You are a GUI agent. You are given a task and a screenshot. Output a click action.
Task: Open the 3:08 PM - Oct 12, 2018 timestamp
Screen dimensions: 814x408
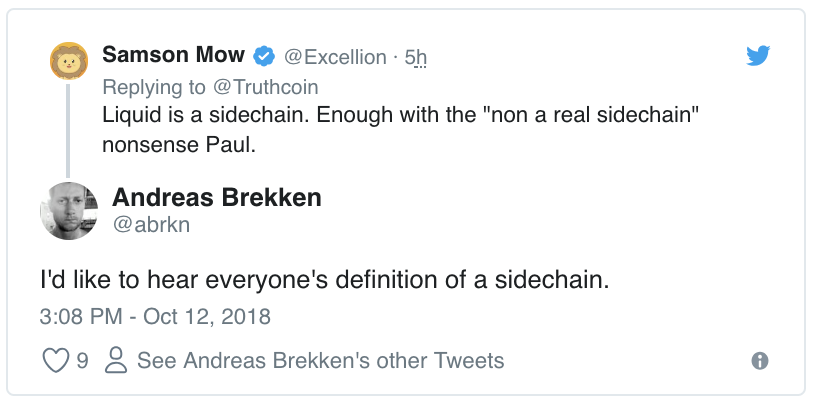click(x=156, y=316)
